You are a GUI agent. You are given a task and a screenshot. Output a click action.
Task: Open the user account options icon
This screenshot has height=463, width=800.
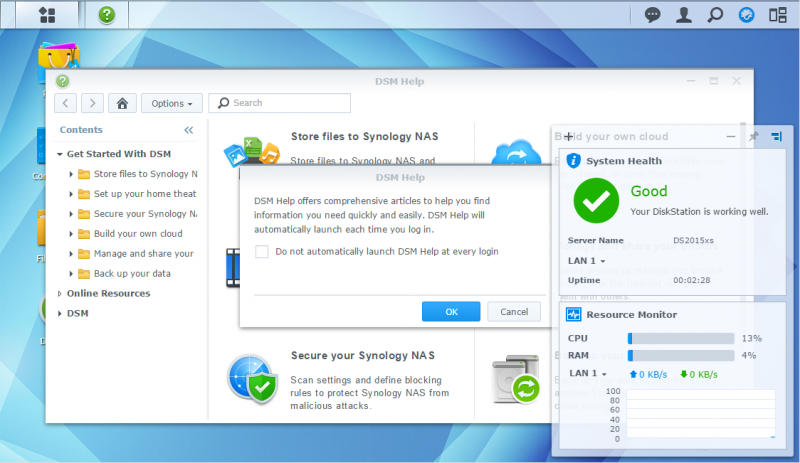click(684, 15)
